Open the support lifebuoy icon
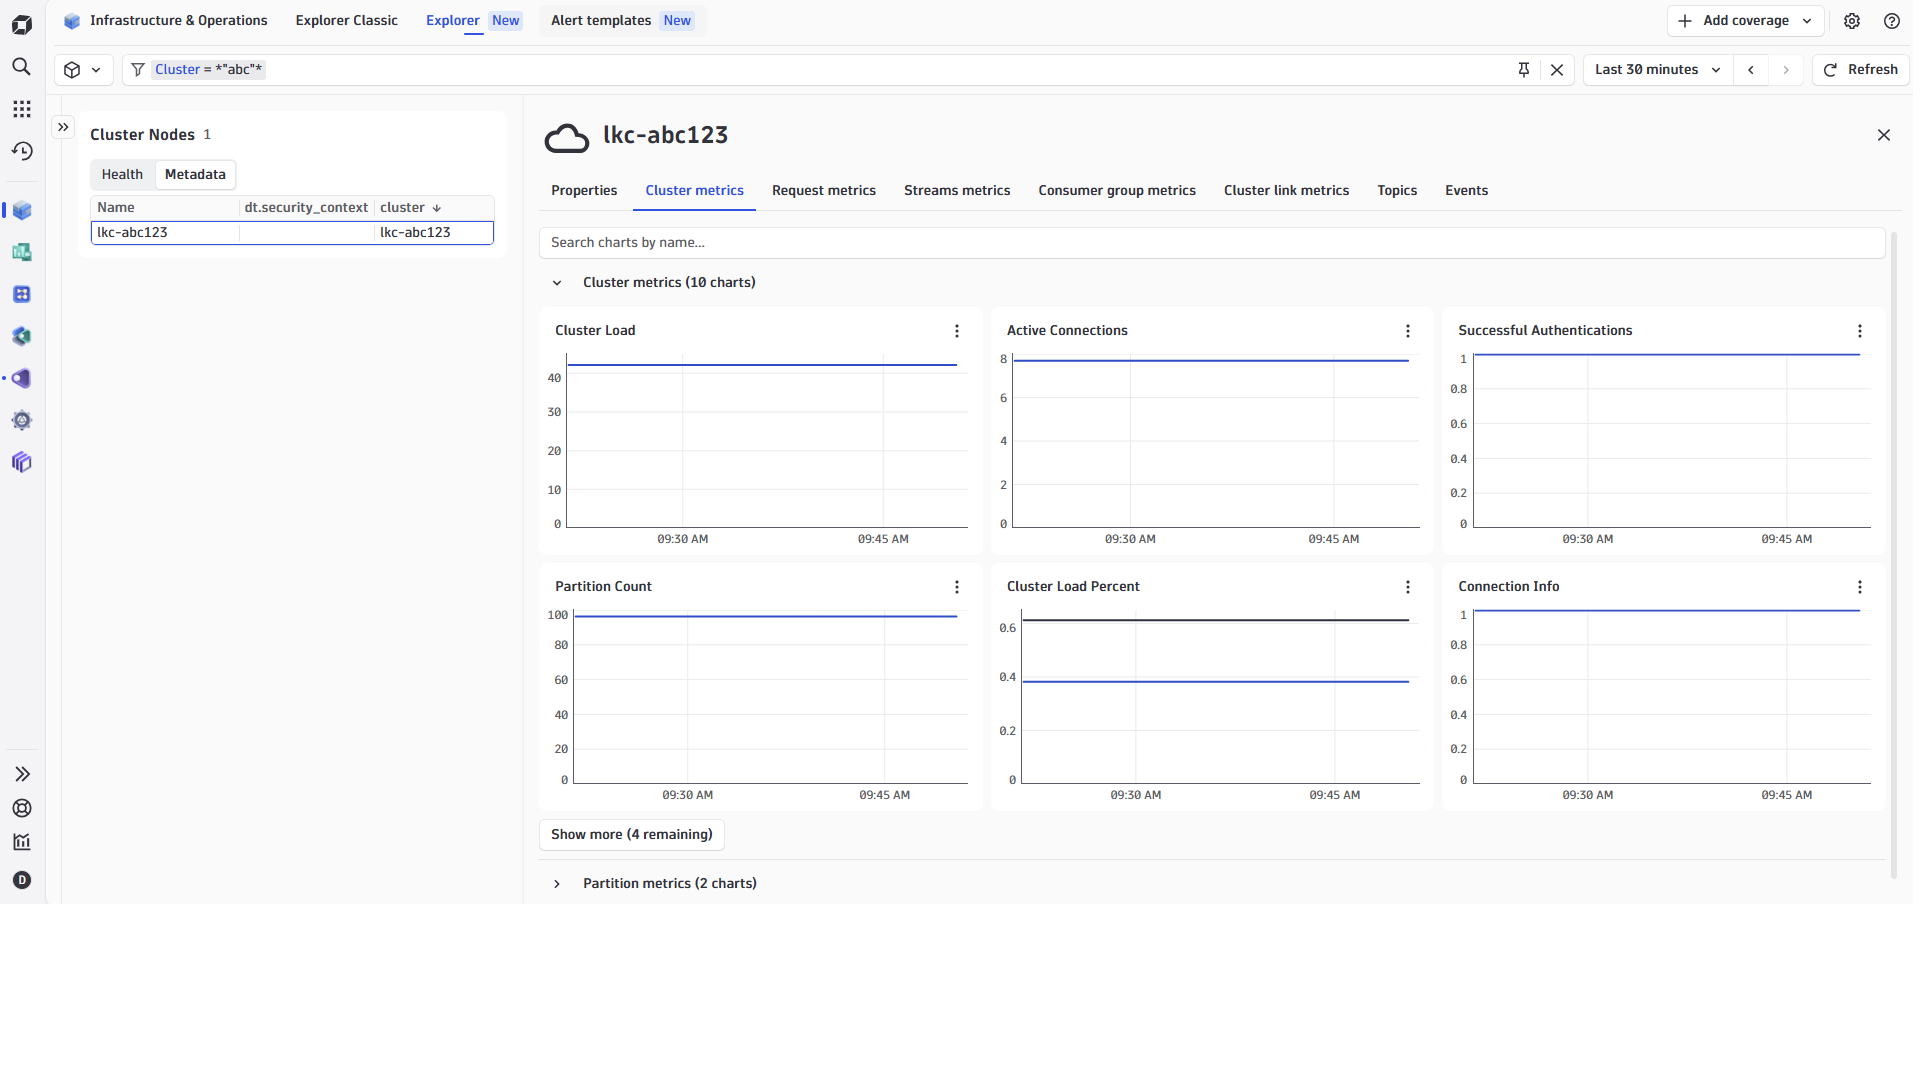 tap(22, 808)
